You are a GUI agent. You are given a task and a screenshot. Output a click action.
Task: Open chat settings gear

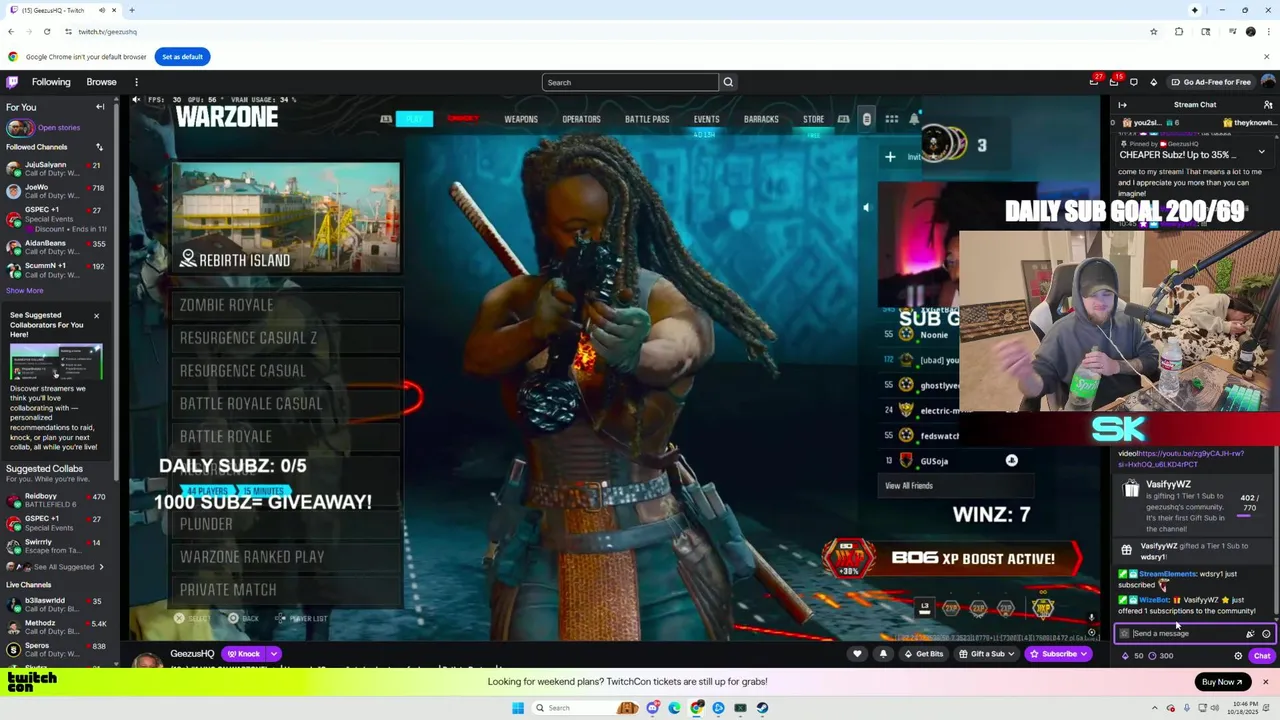coord(1238,656)
